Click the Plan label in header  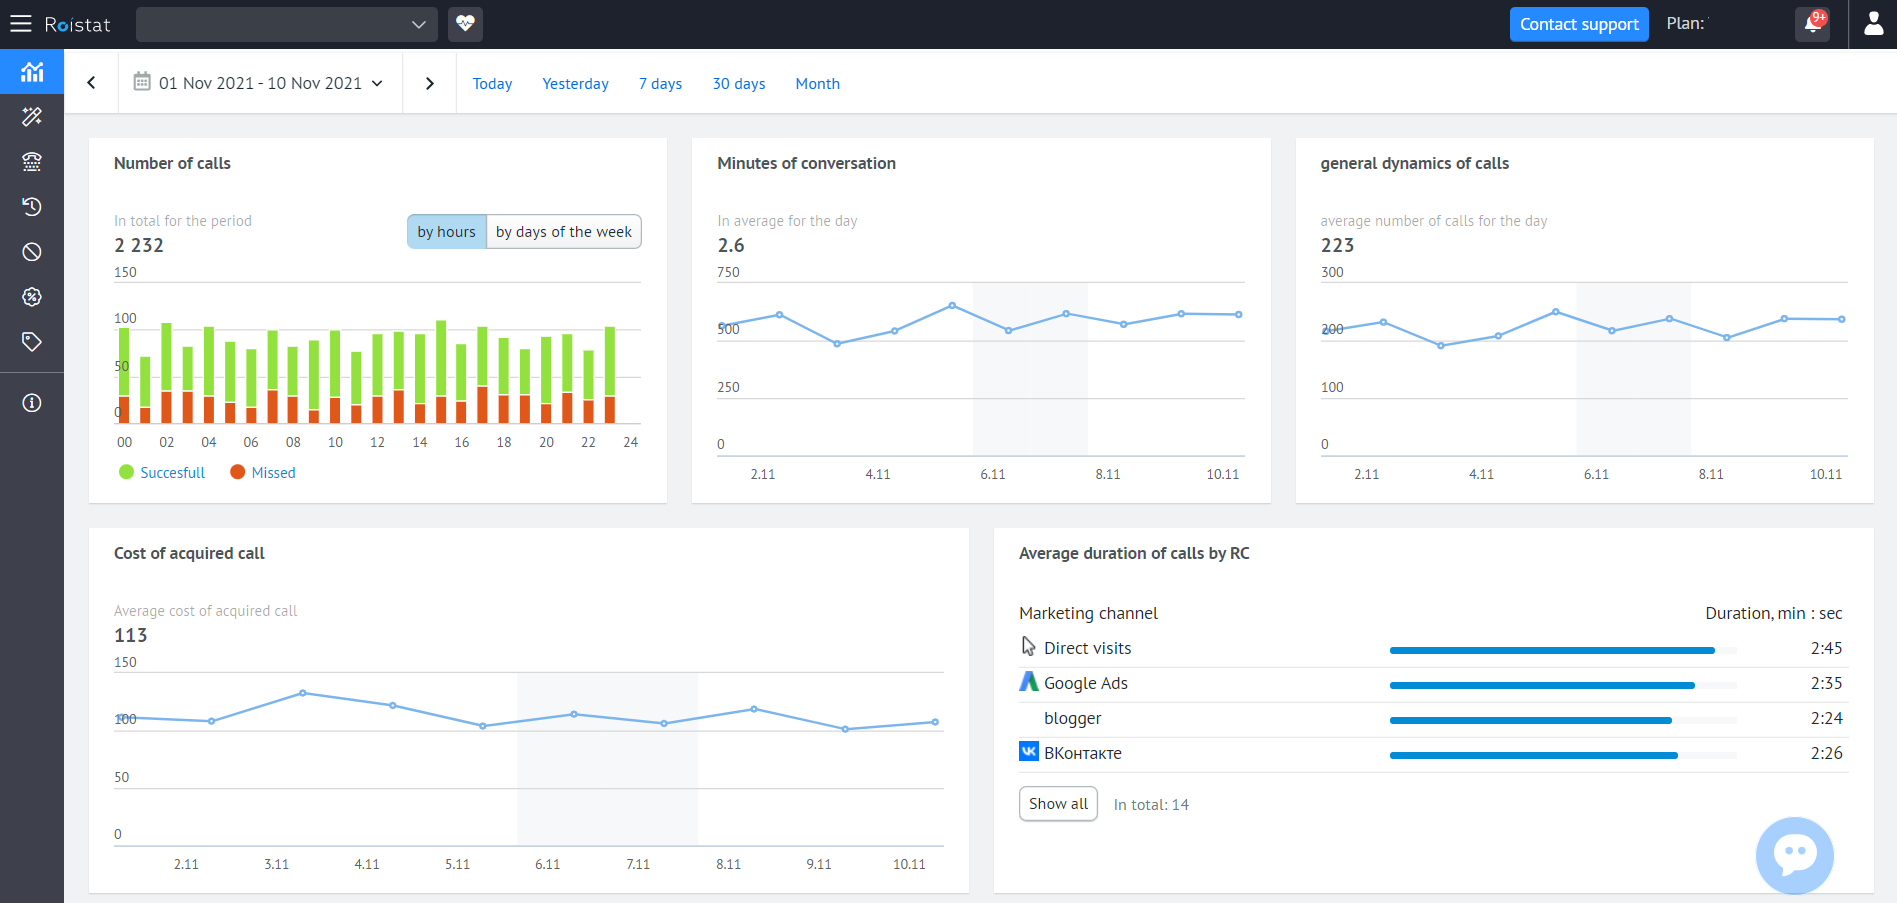(1686, 24)
